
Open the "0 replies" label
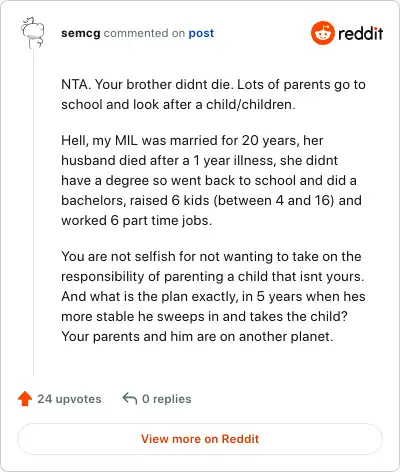167,399
